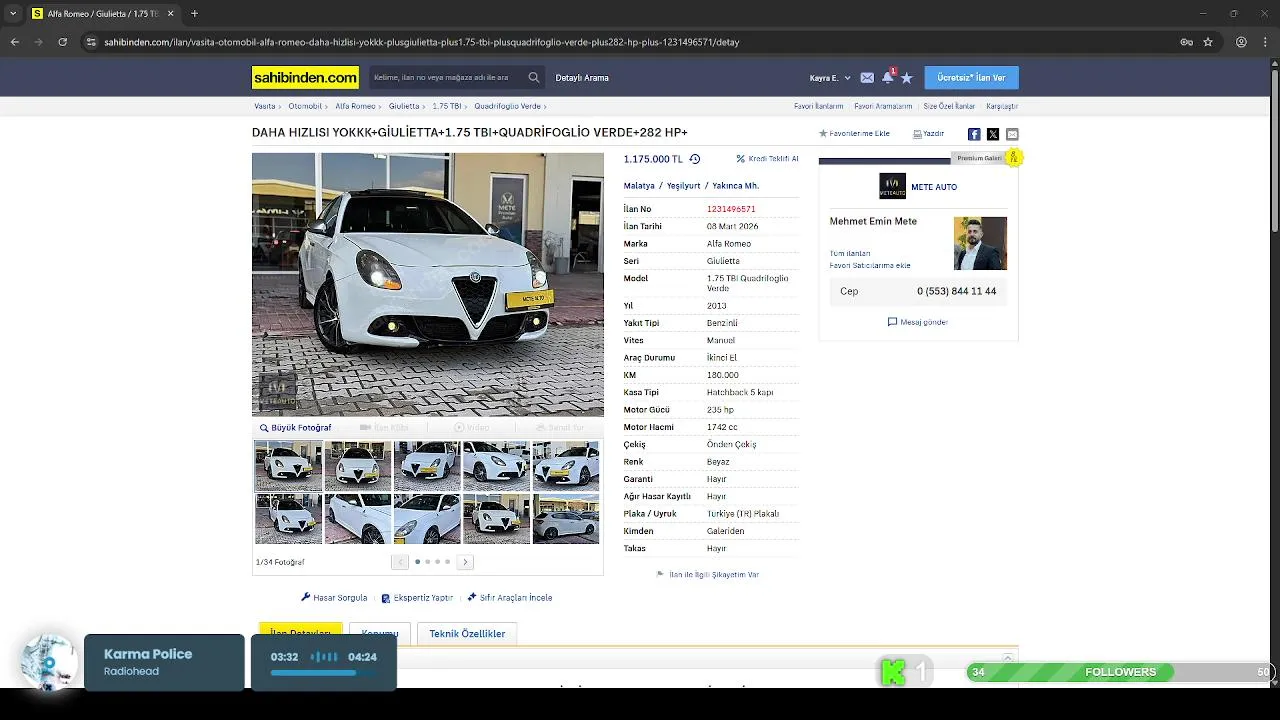Switch to İlan Detayları tab
The image size is (1280, 720).
click(301, 633)
